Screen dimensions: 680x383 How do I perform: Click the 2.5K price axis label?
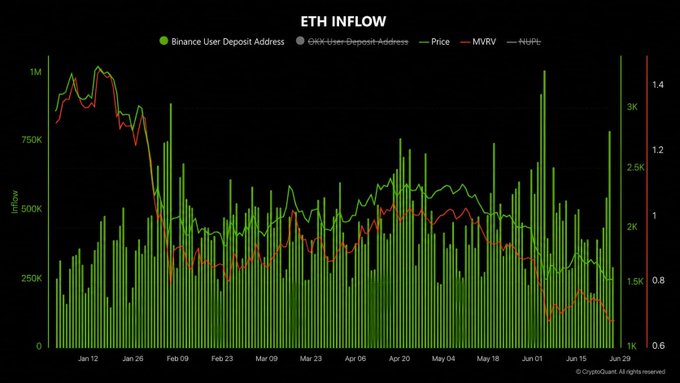pos(636,167)
